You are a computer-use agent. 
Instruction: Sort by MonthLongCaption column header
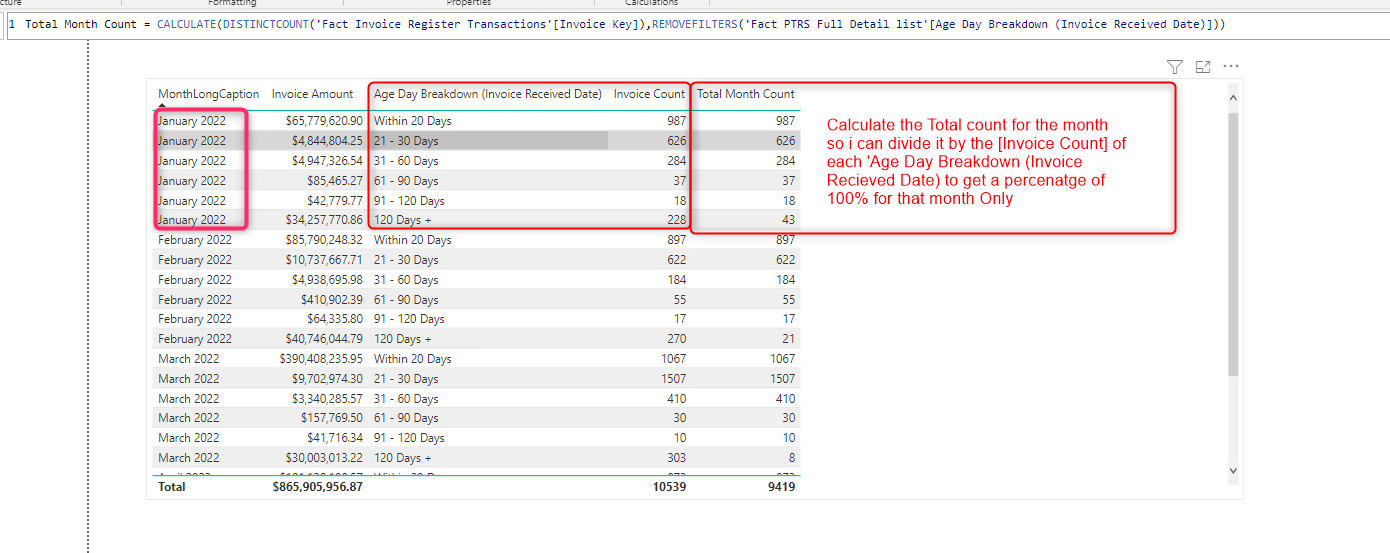point(208,94)
